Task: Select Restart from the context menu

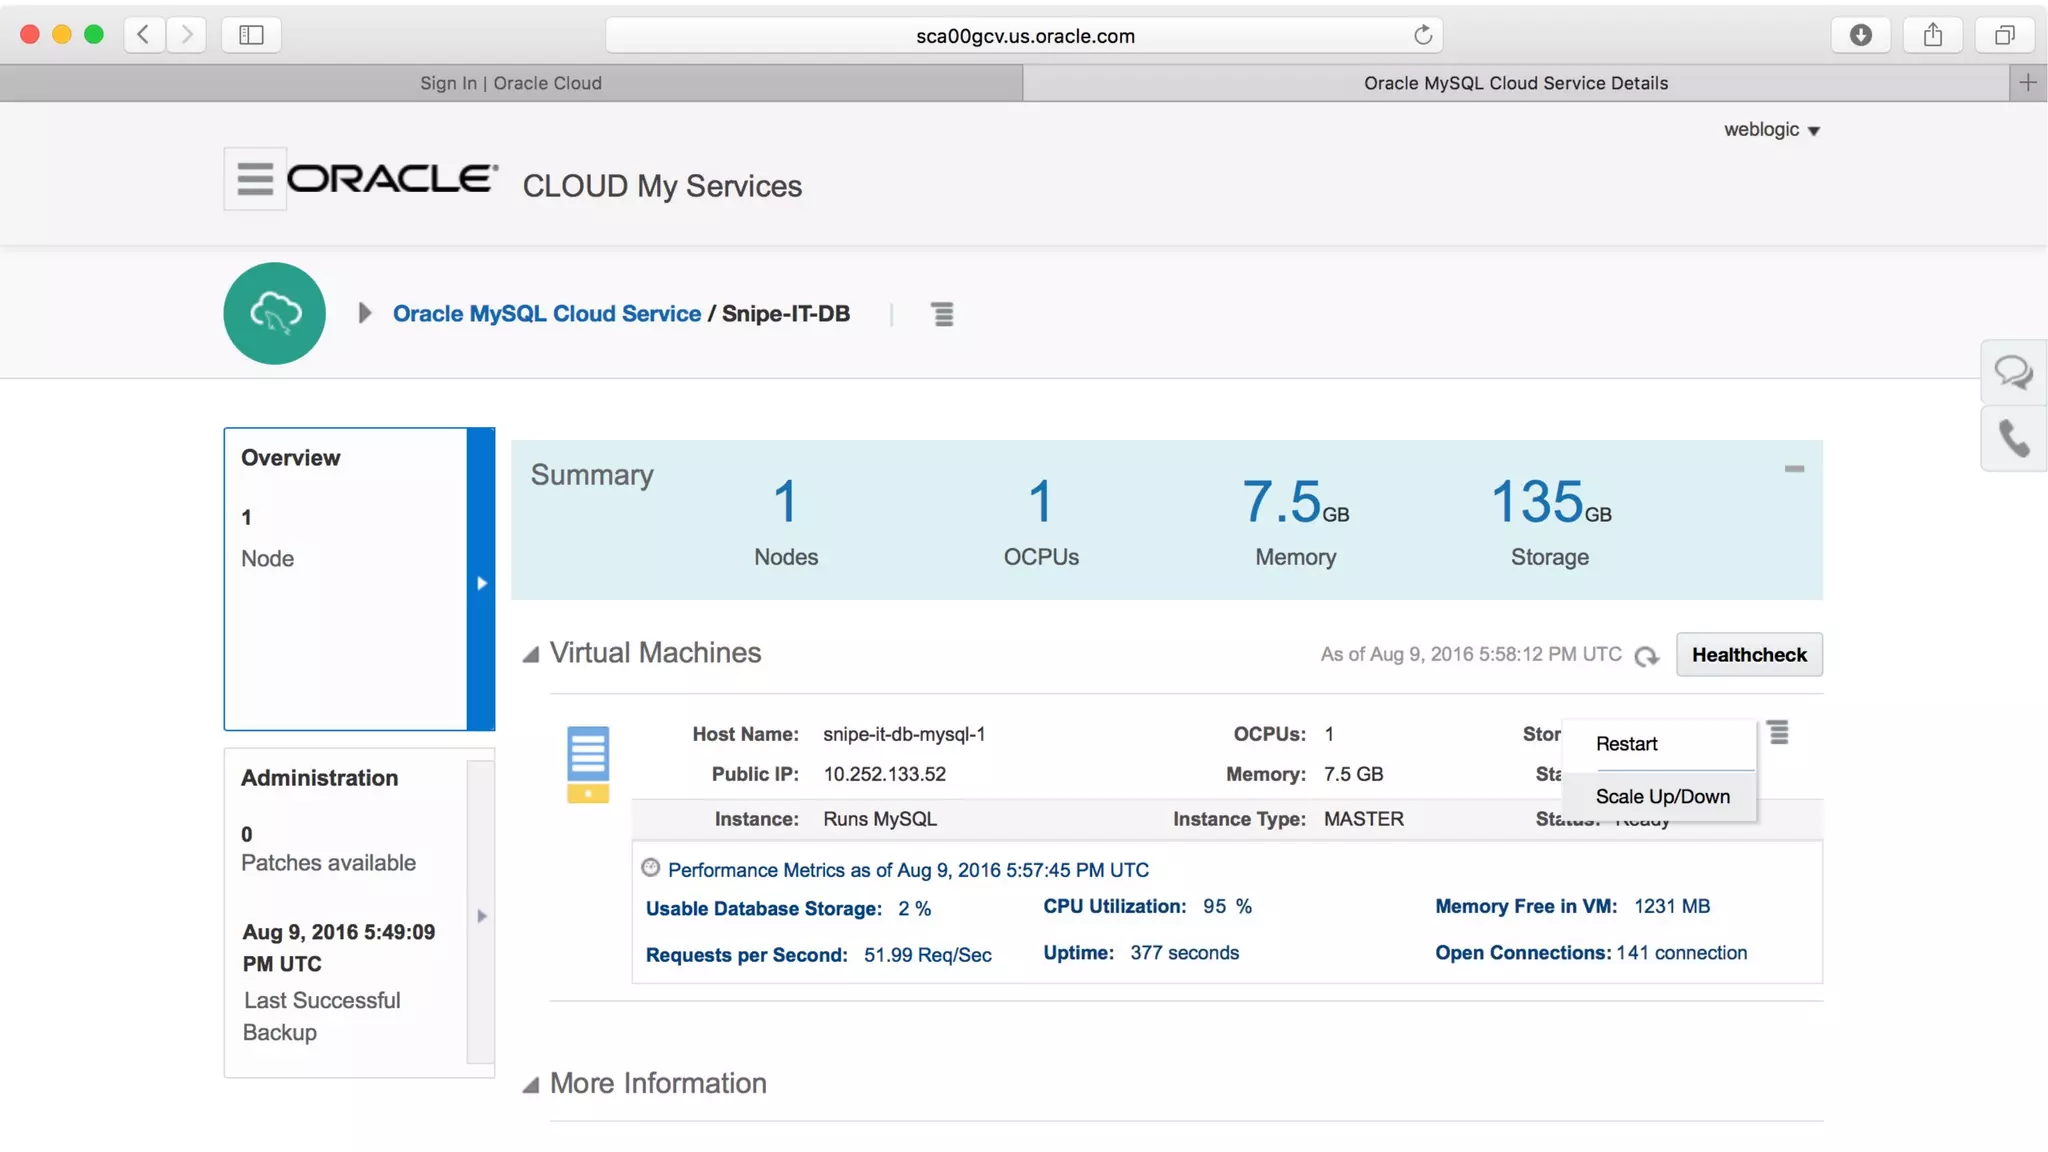Action: click(x=1627, y=744)
